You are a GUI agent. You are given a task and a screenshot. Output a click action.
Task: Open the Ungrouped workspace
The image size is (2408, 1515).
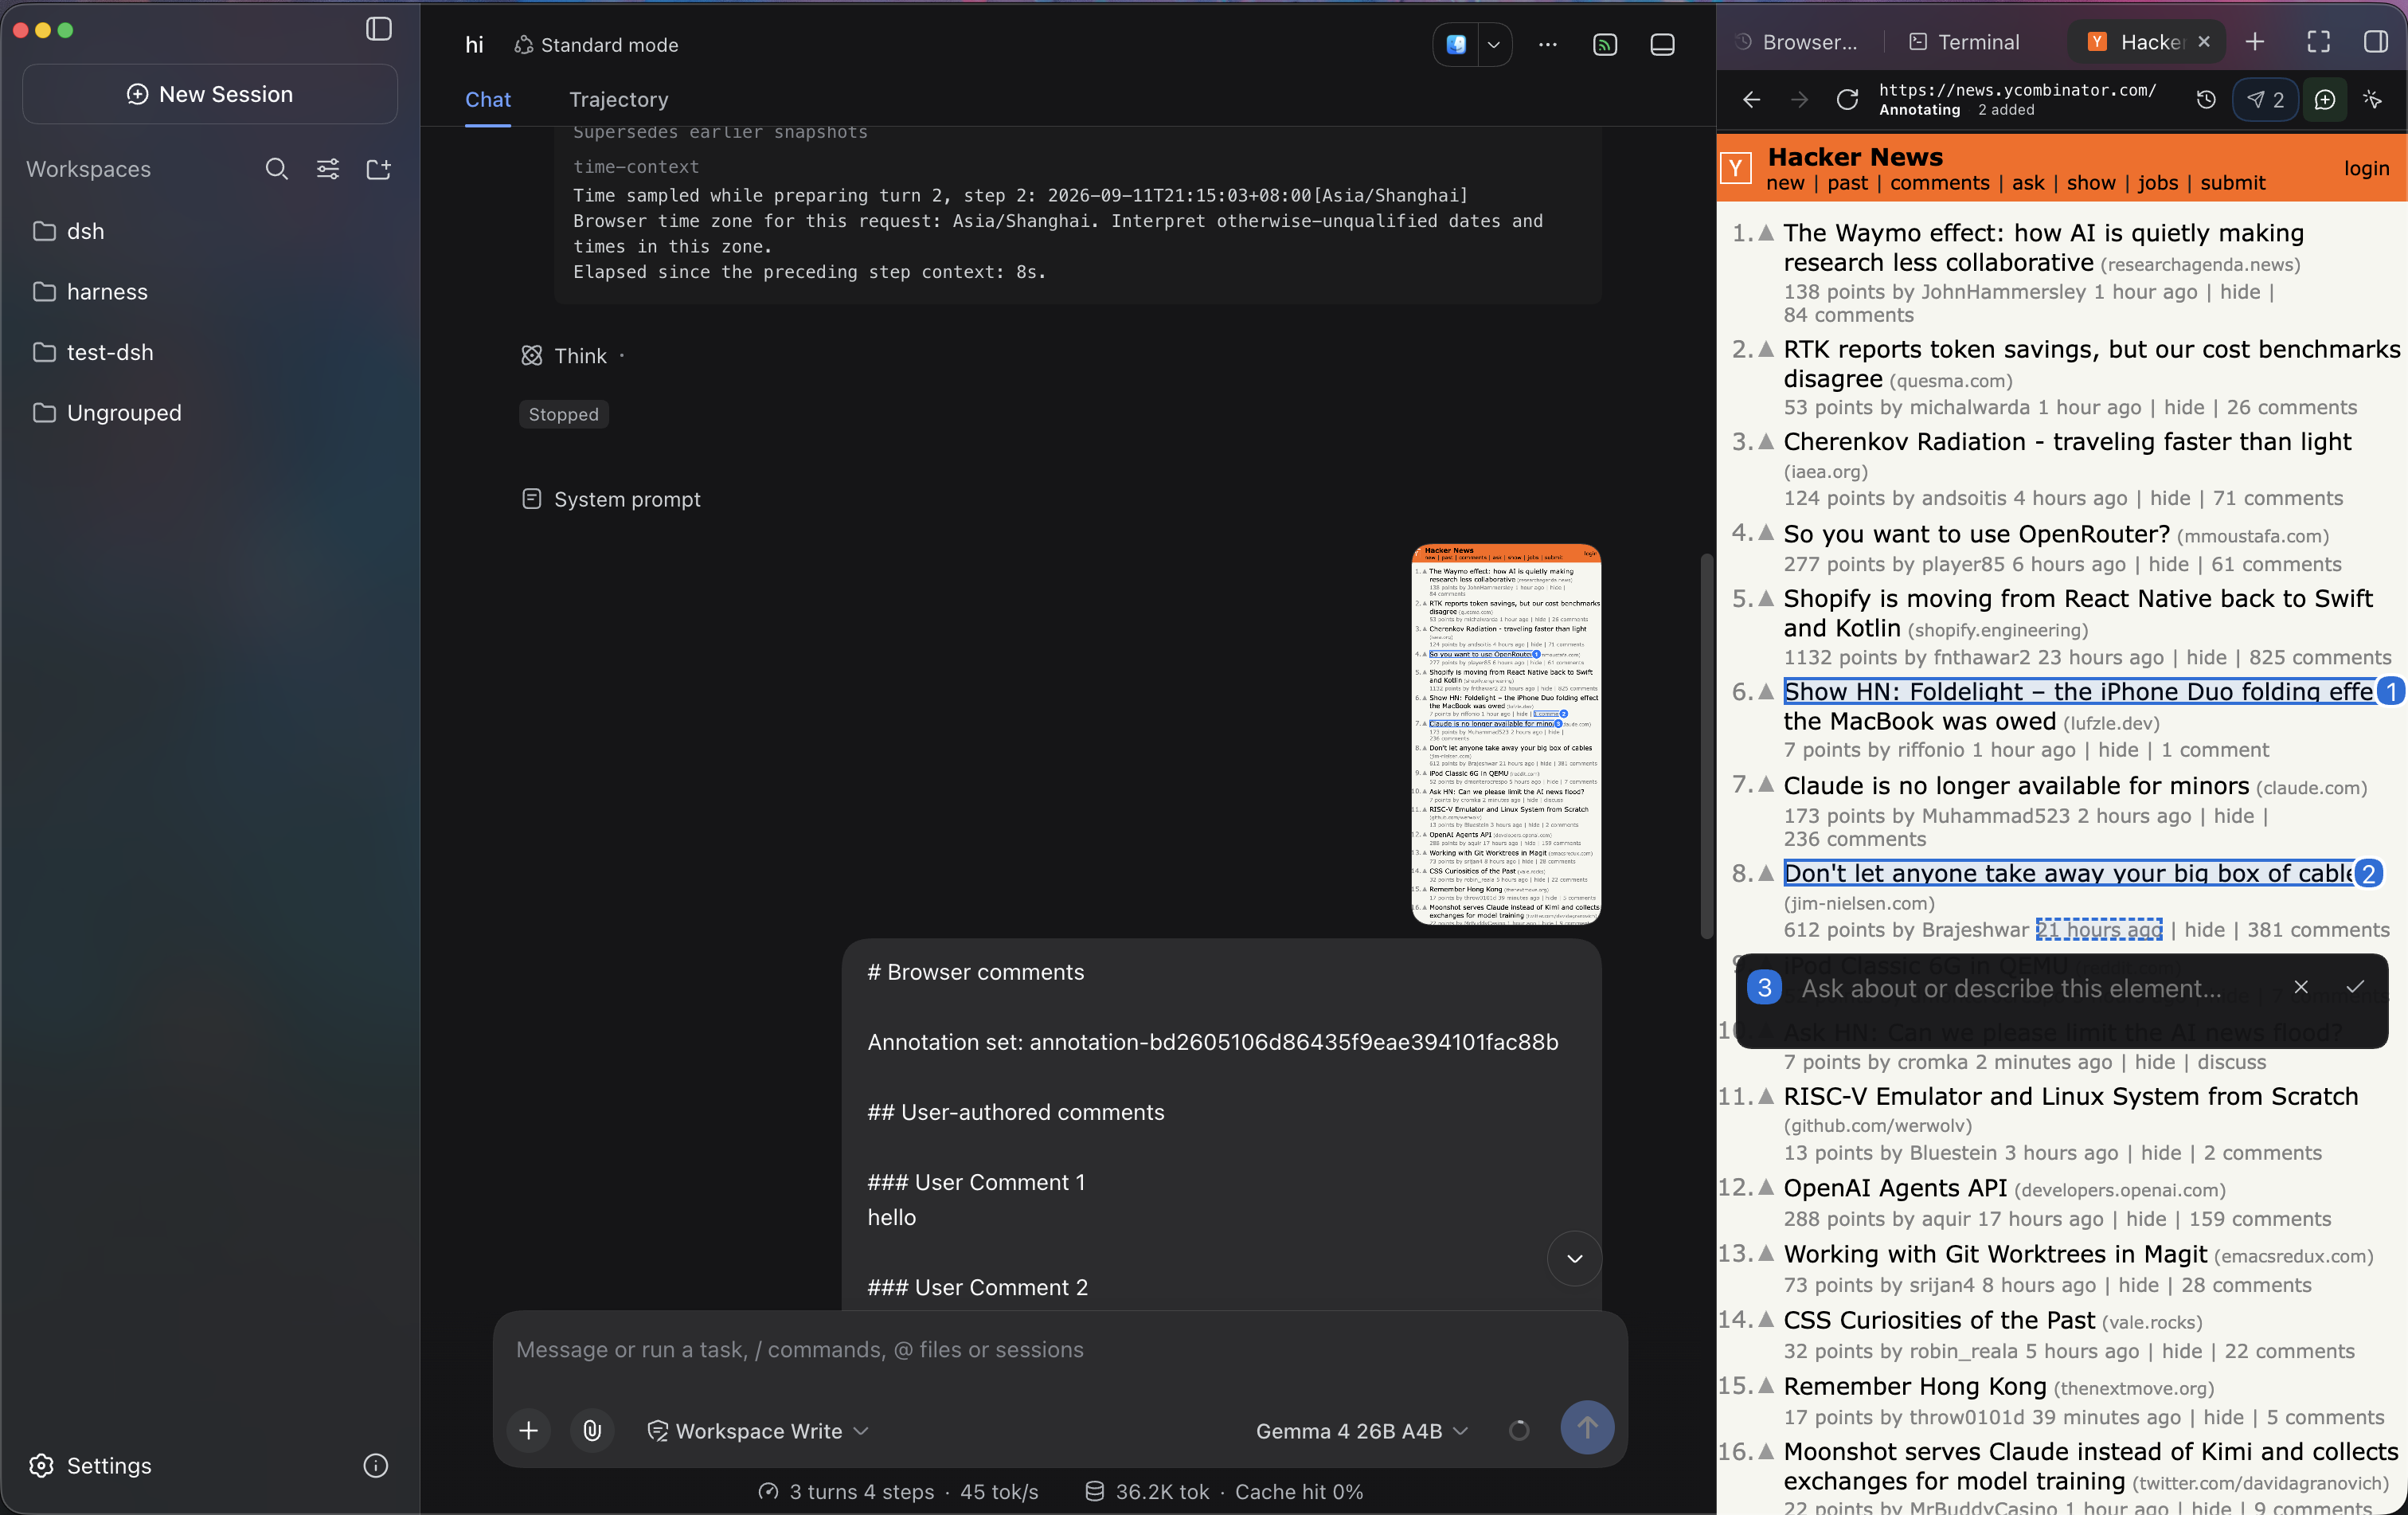(210, 413)
